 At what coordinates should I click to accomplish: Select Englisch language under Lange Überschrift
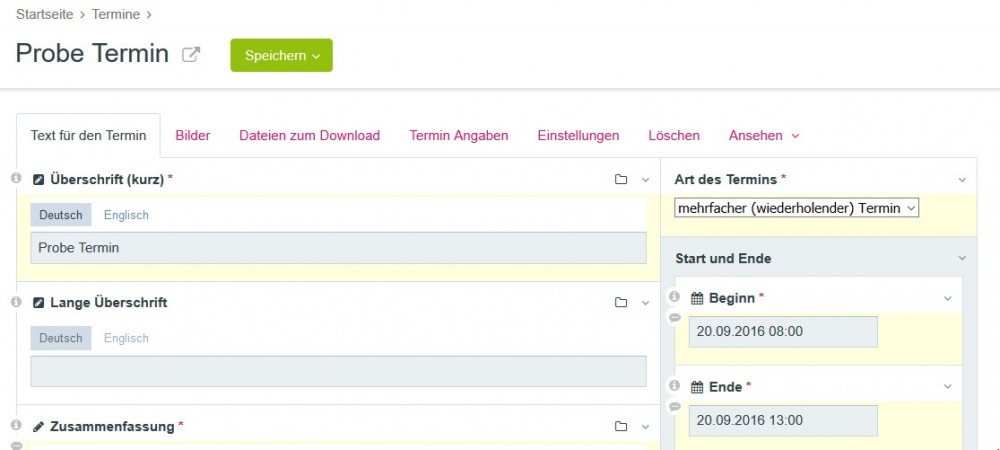pos(126,338)
